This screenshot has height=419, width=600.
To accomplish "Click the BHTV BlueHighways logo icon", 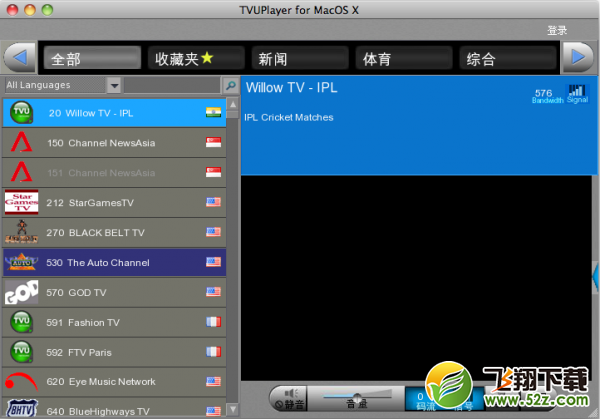I will (x=21, y=409).
